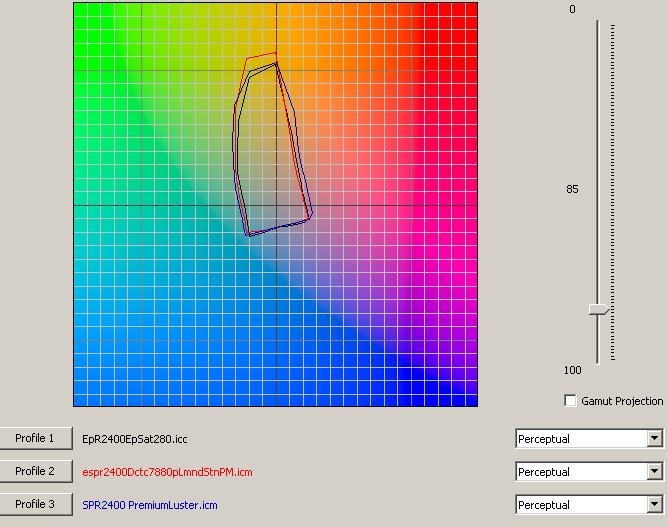Enable the Gamut Projection checkbox
The image size is (667, 527).
[x=570, y=401]
